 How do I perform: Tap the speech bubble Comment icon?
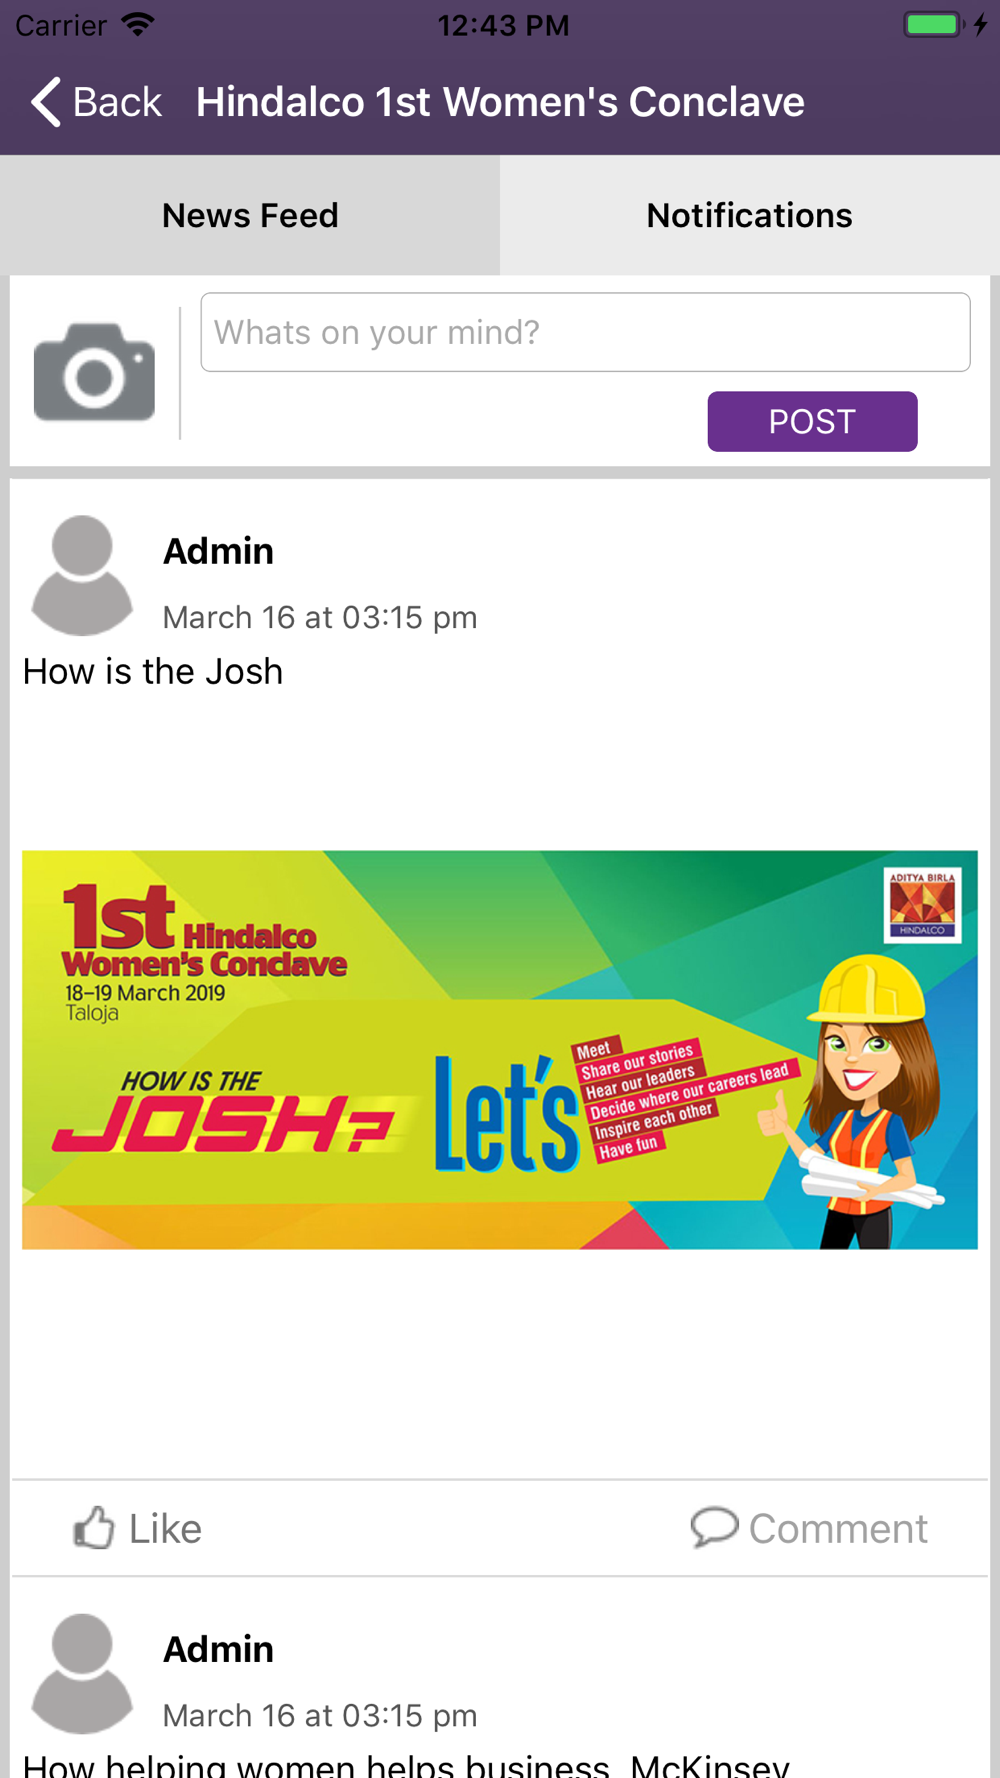click(714, 1528)
